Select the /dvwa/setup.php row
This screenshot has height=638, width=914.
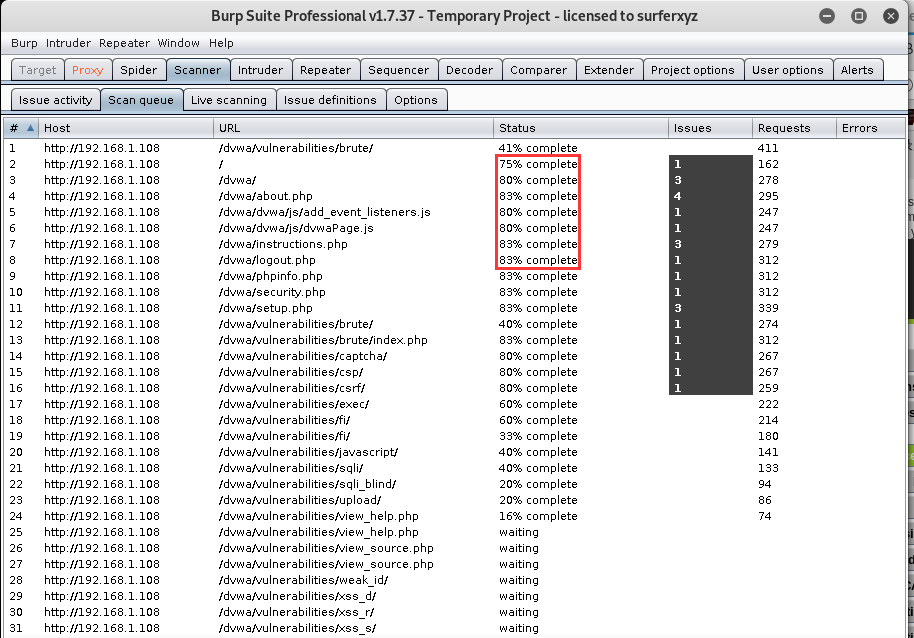point(455,308)
